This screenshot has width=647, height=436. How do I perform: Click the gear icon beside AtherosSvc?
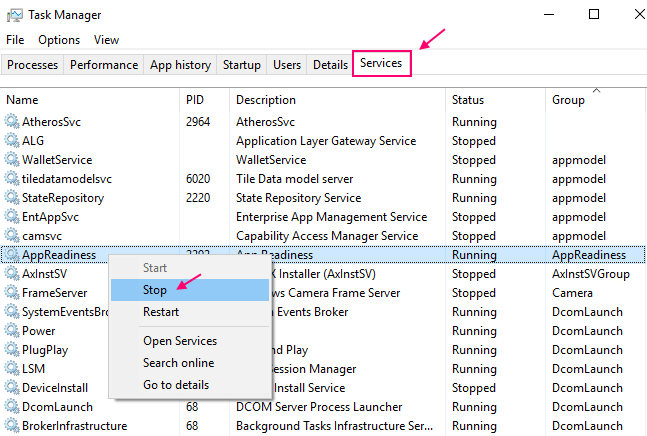12,121
